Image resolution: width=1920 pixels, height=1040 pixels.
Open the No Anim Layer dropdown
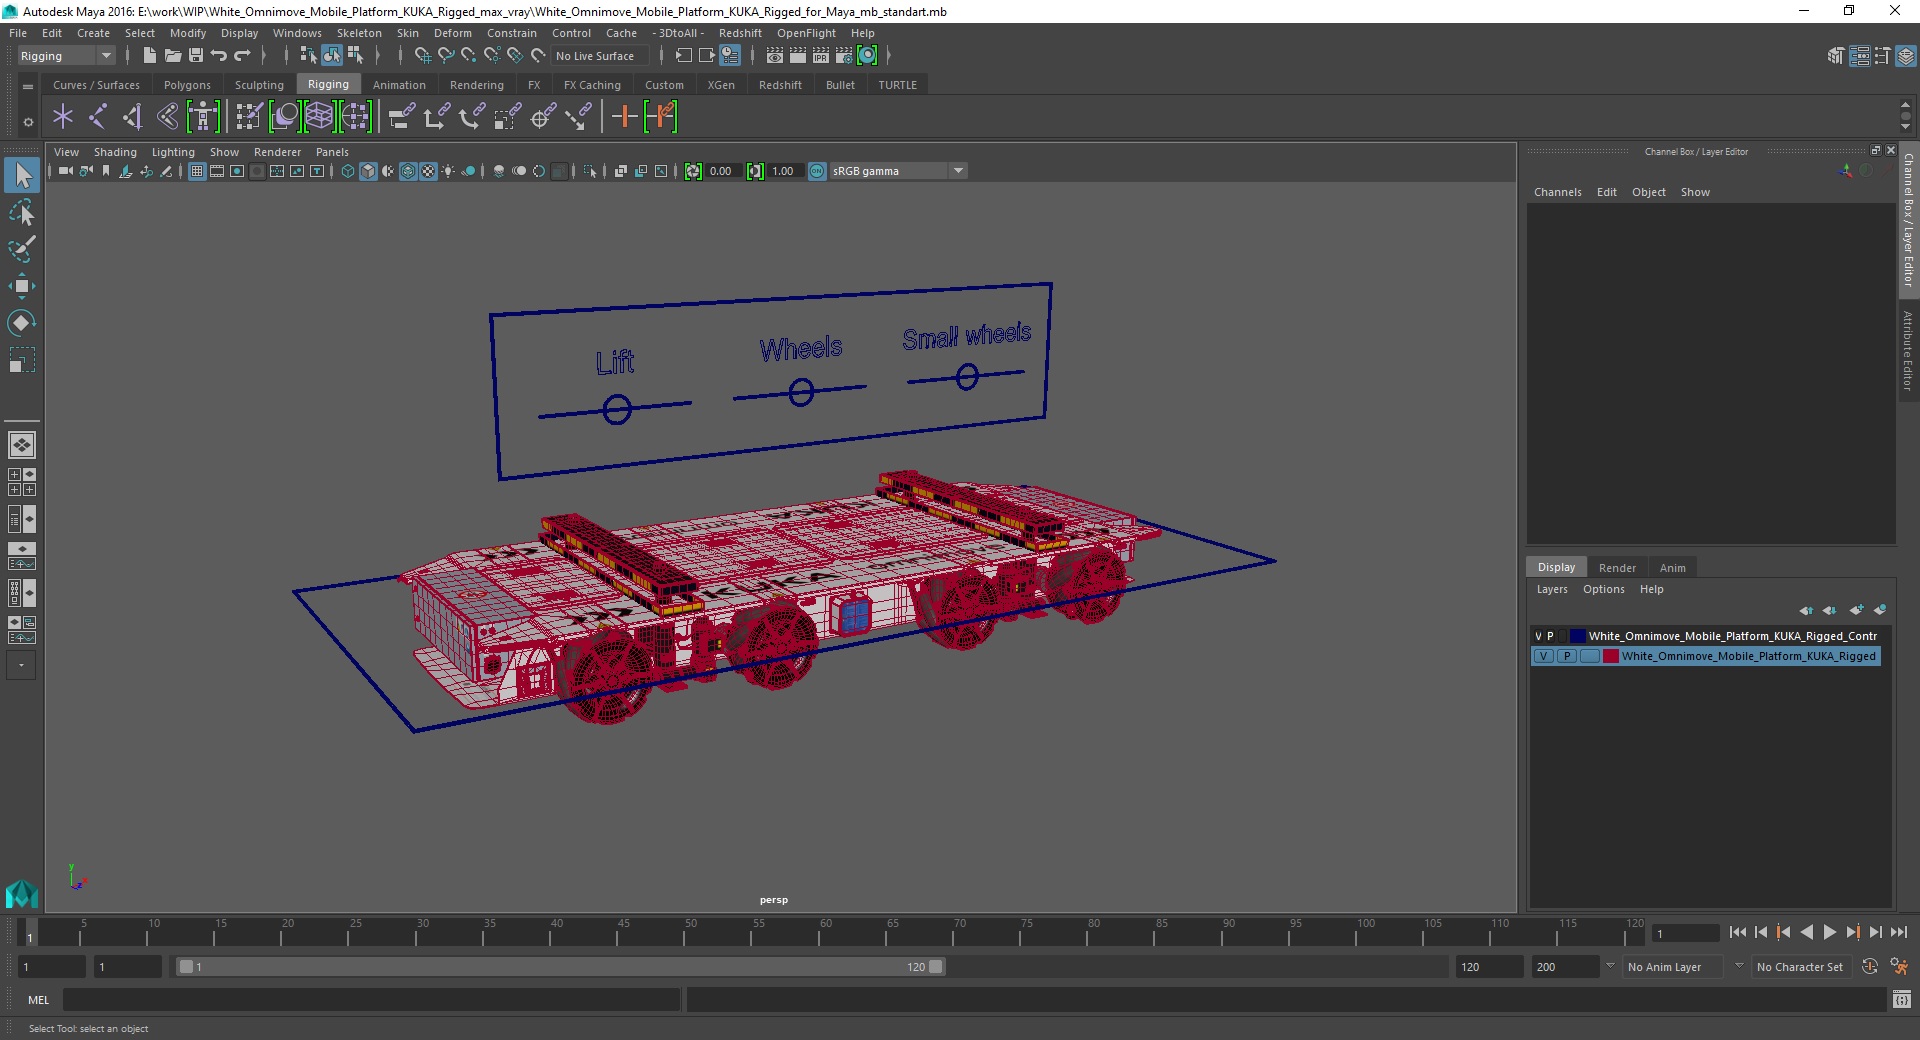pos(1674,967)
